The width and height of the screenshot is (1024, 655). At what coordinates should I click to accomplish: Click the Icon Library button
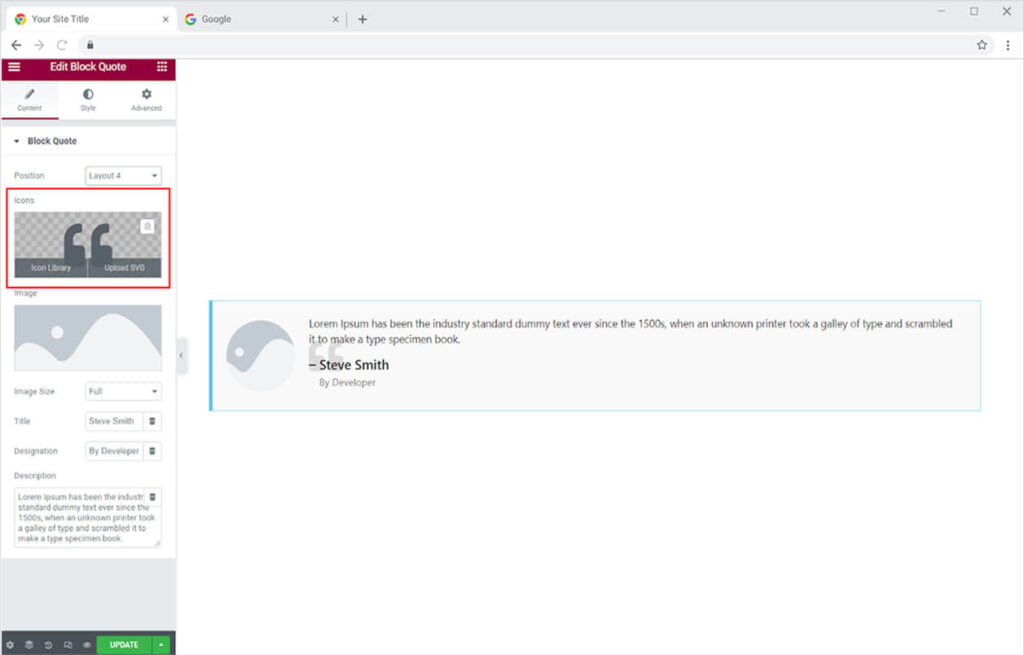pyautogui.click(x=51, y=268)
